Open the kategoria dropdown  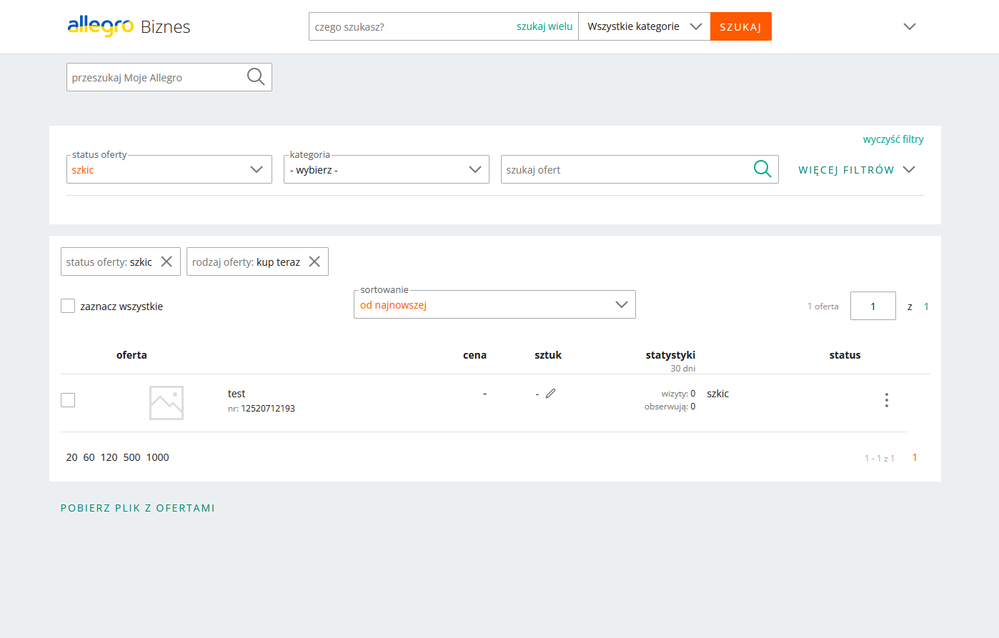(x=386, y=169)
